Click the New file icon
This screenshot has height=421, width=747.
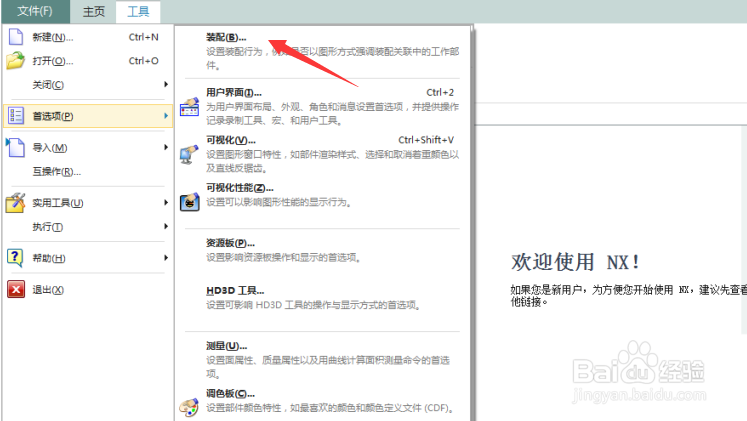coord(16,37)
